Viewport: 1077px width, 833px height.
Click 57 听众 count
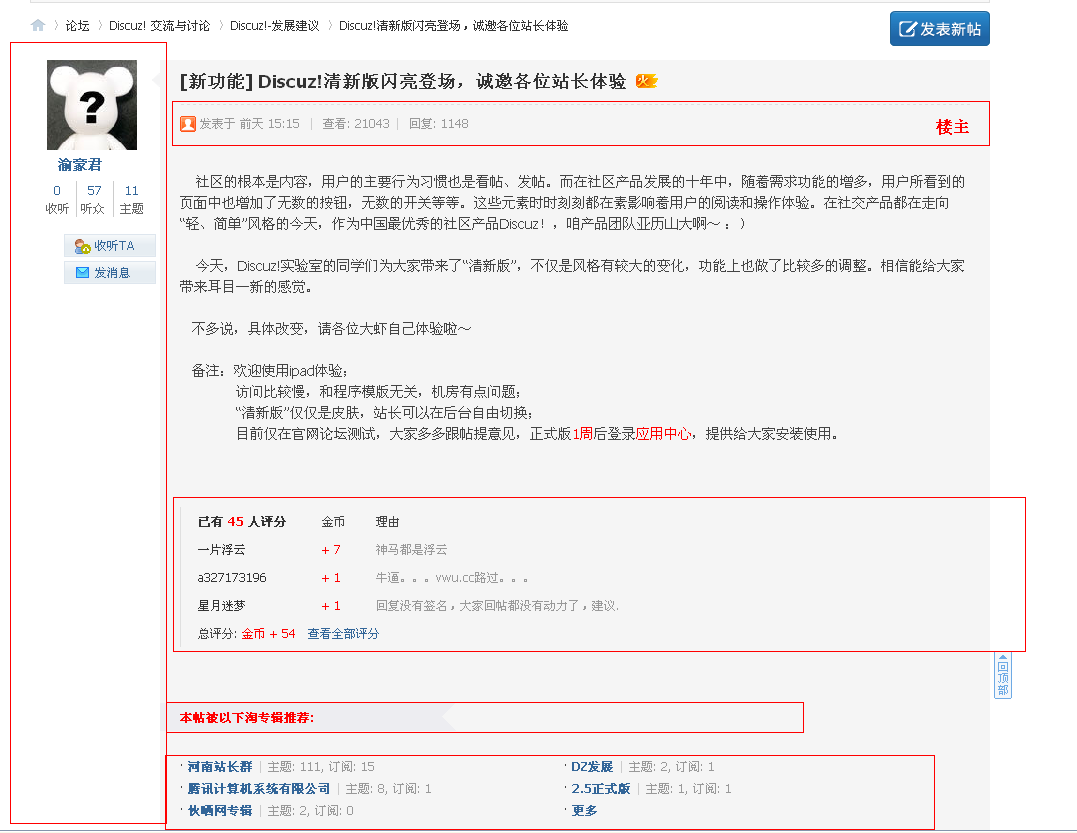tap(93, 199)
